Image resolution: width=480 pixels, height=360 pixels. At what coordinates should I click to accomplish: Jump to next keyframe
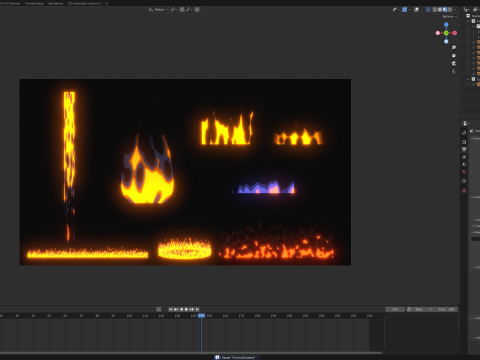tap(192, 309)
